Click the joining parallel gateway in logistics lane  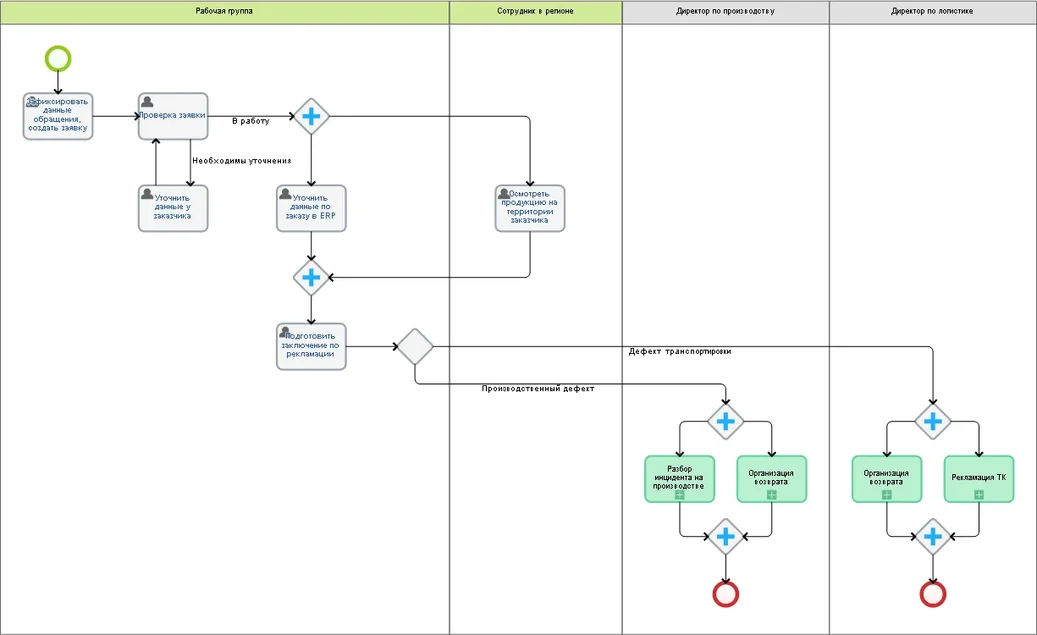(x=933, y=537)
